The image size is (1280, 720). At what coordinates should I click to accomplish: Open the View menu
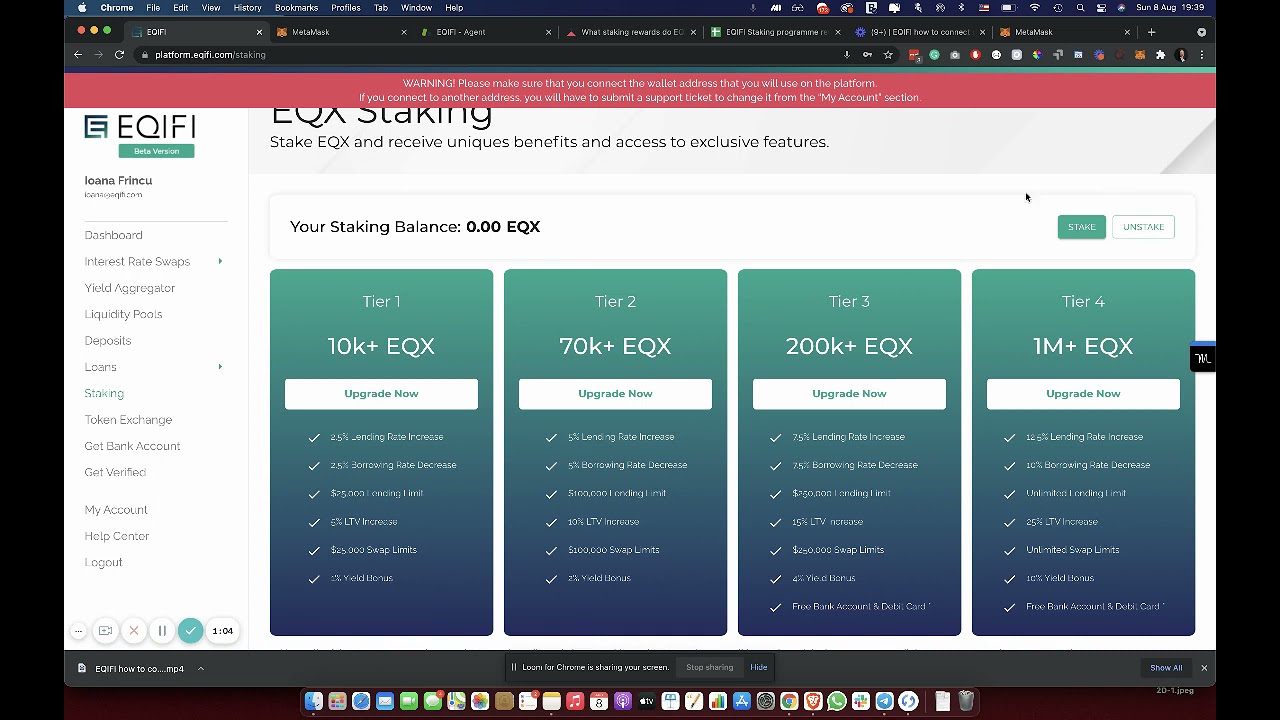(211, 8)
